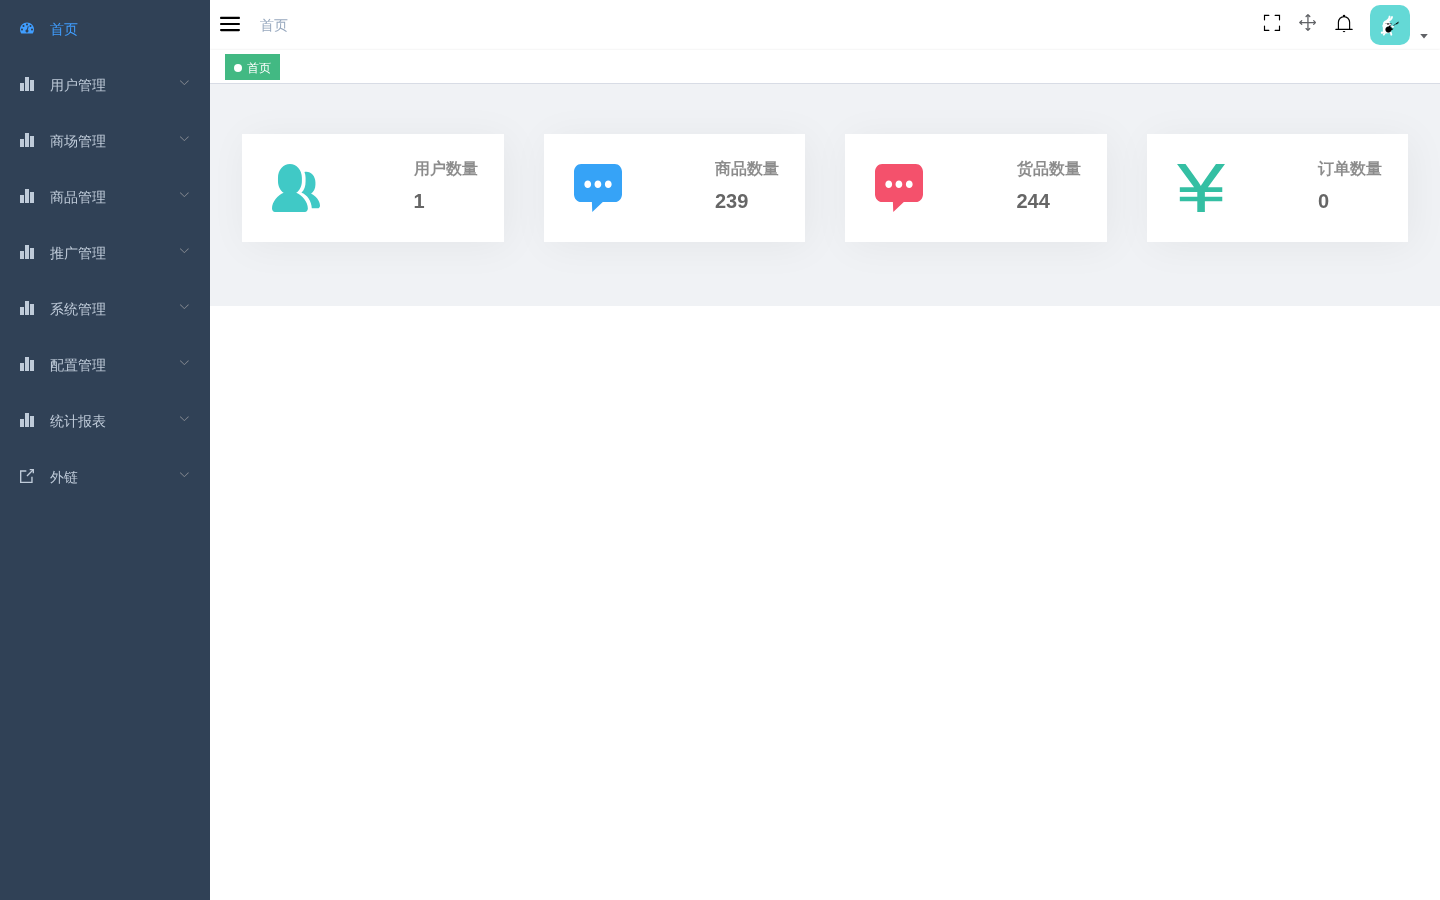Expand the 商品管理 chevron
1440x900 pixels.
[x=184, y=195]
